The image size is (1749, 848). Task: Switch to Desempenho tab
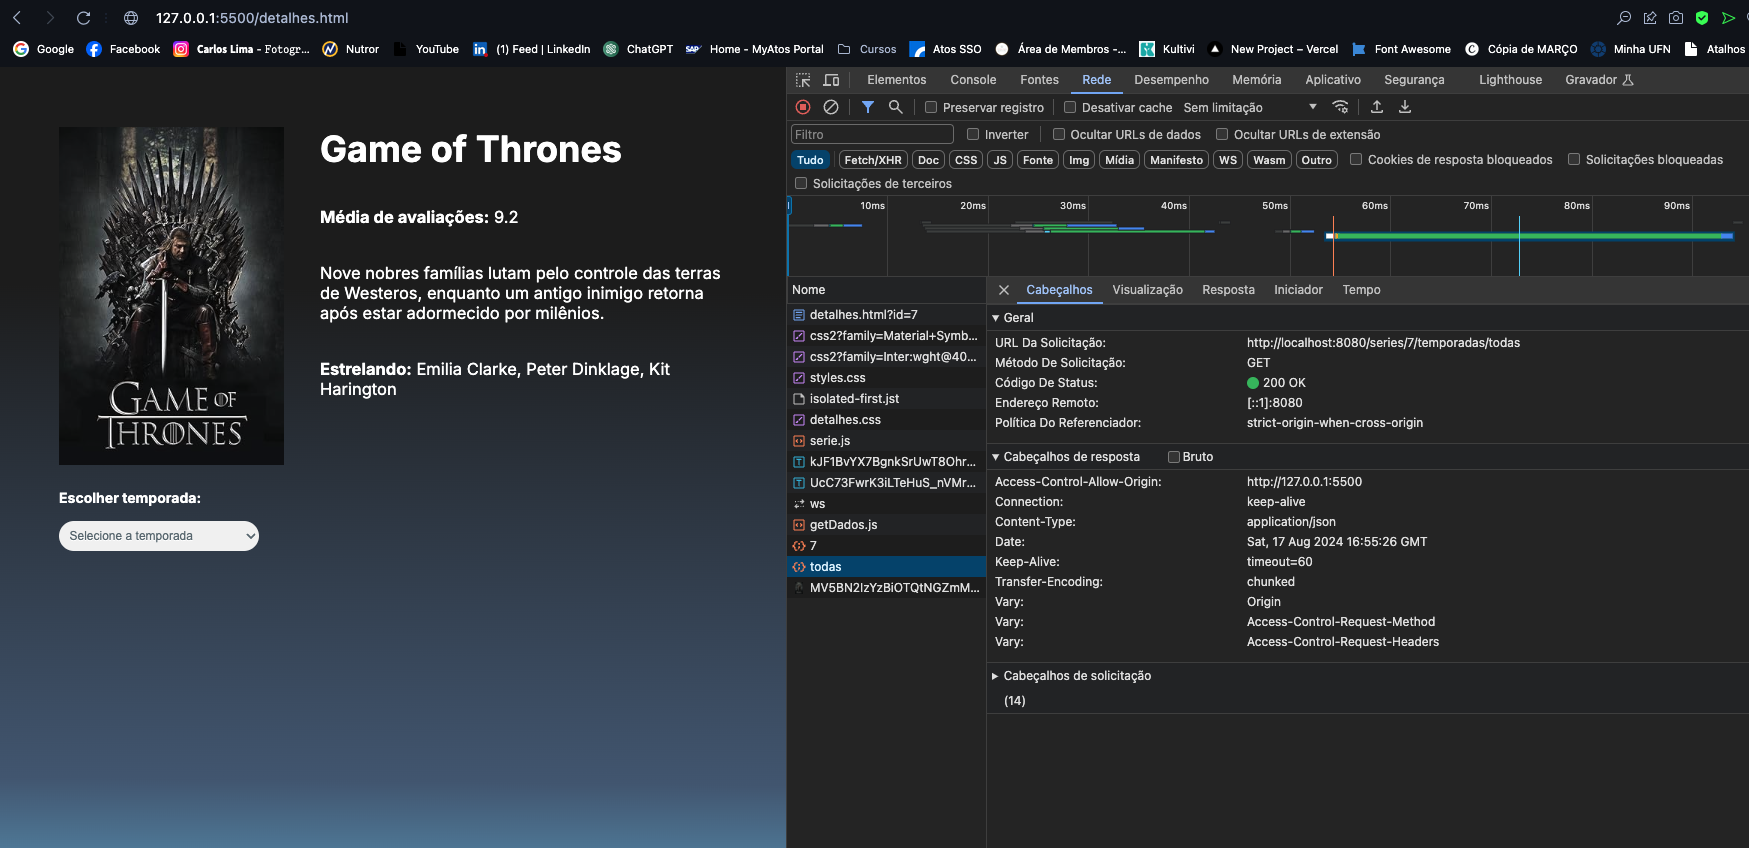(x=1171, y=80)
